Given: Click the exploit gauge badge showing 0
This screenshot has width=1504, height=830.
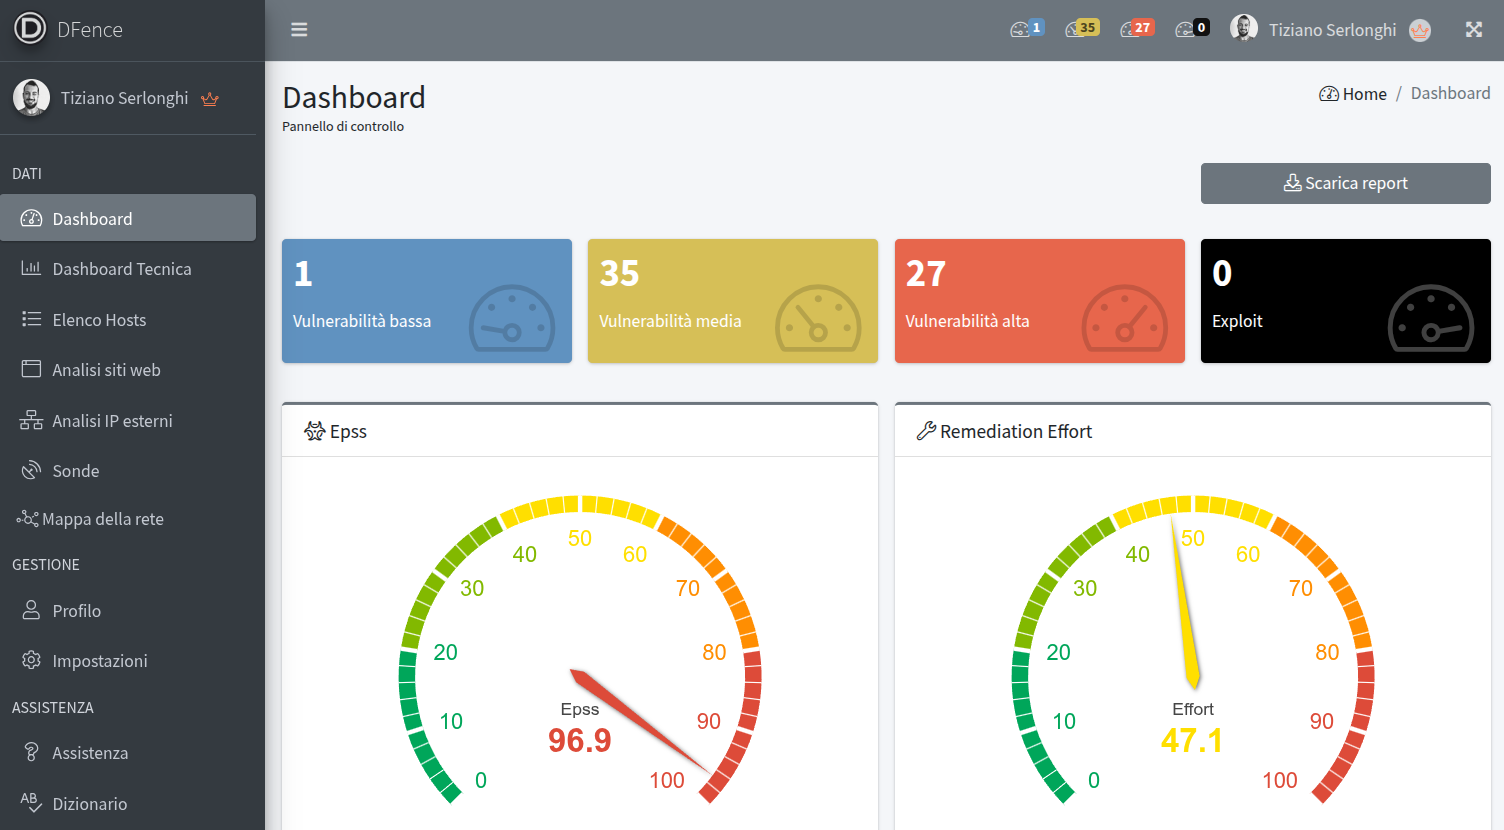Looking at the screenshot, I should point(1192,28).
